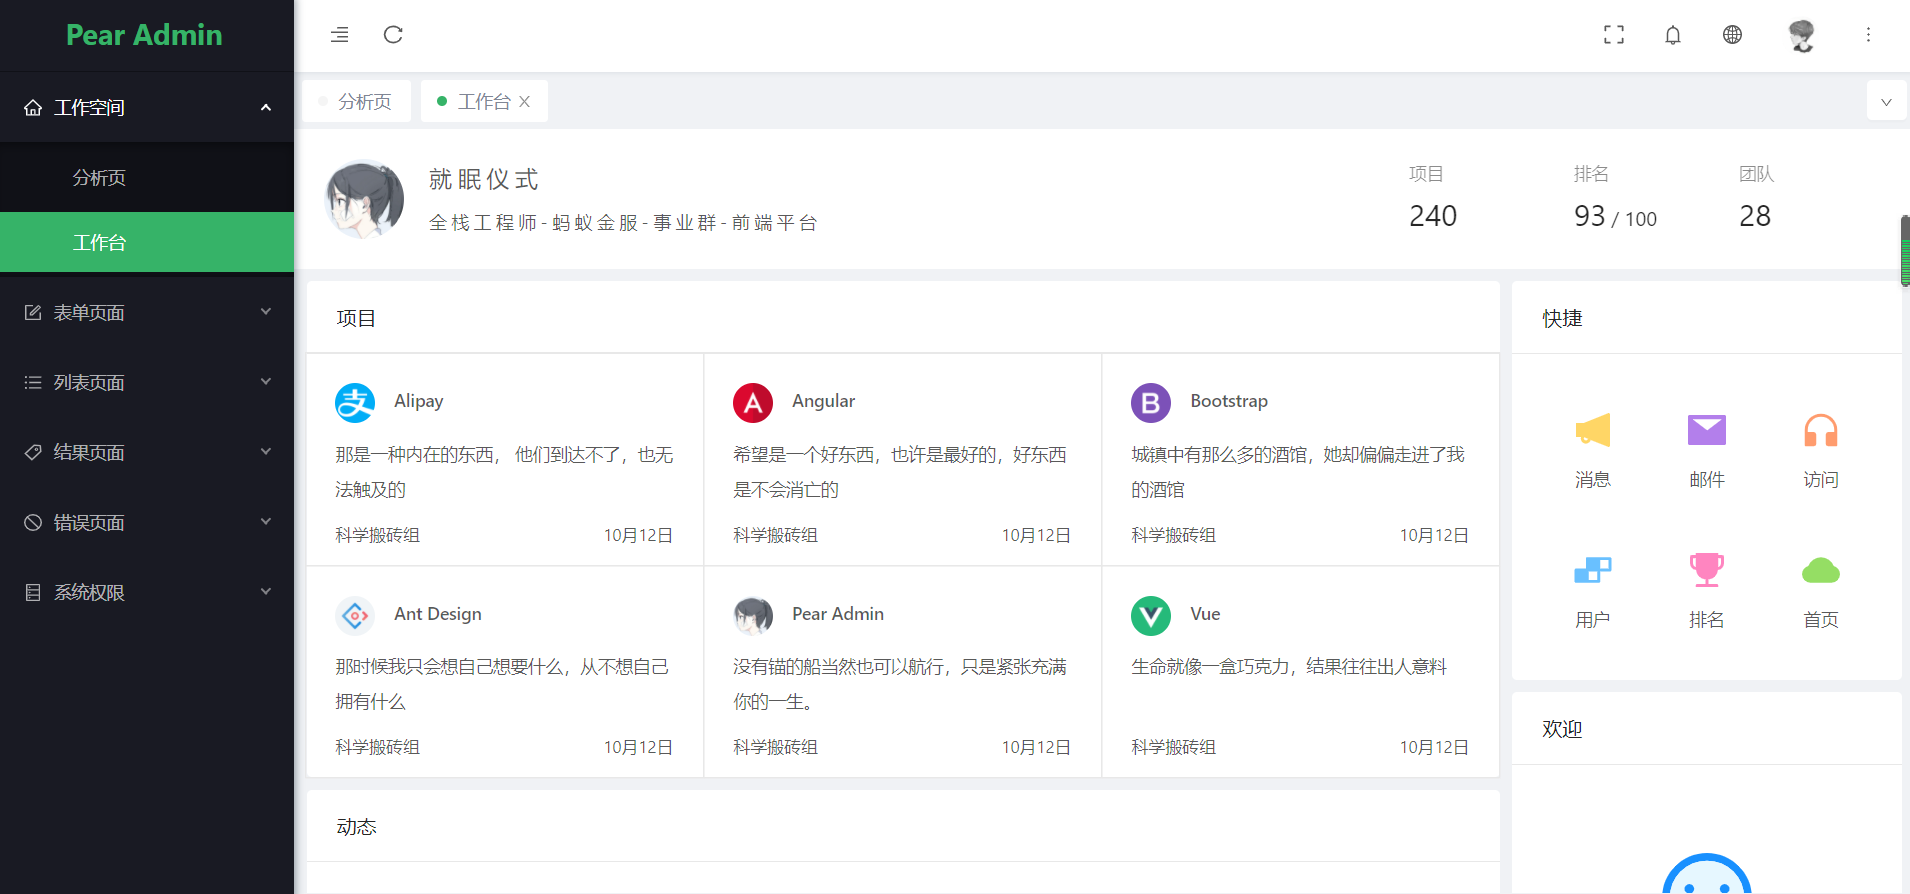The image size is (1910, 894).
Task: Click the 欢迎 panel heading
Action: (1562, 729)
